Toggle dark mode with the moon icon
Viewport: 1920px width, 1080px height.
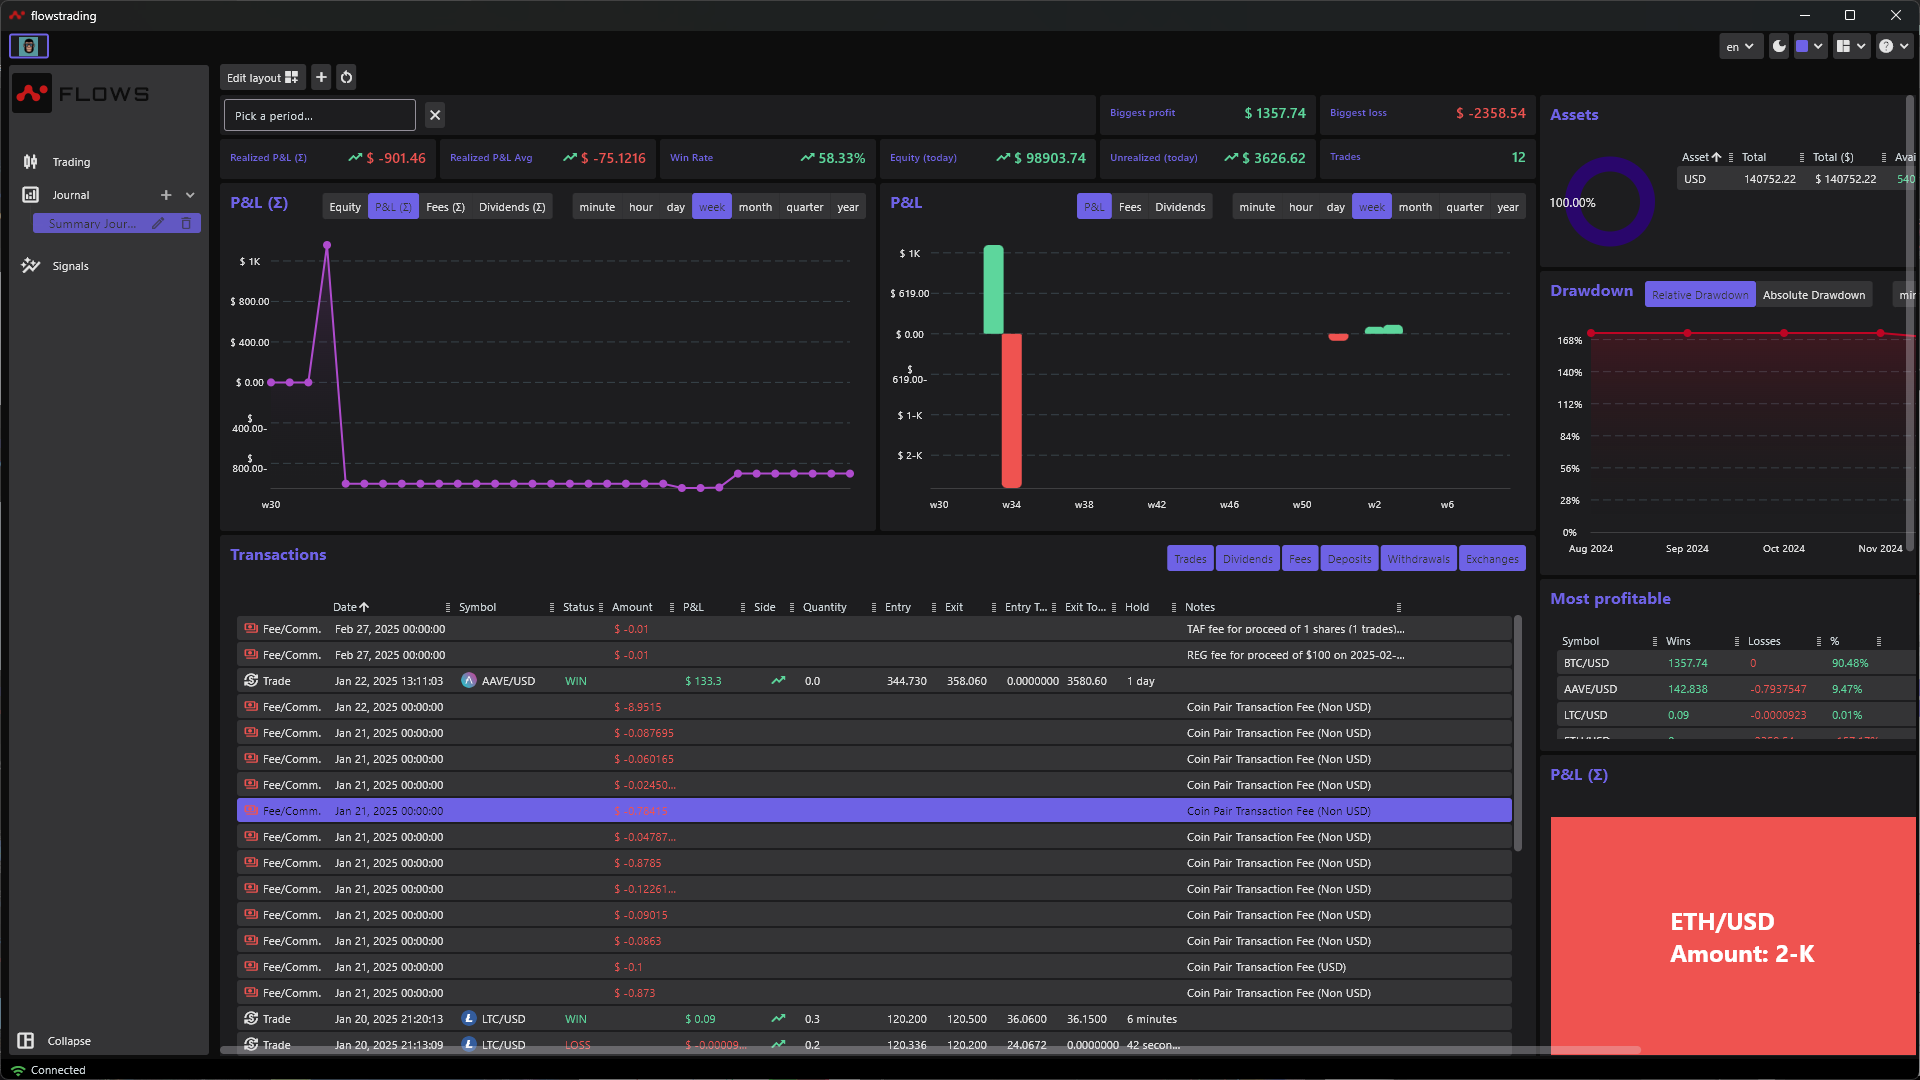(x=1778, y=46)
